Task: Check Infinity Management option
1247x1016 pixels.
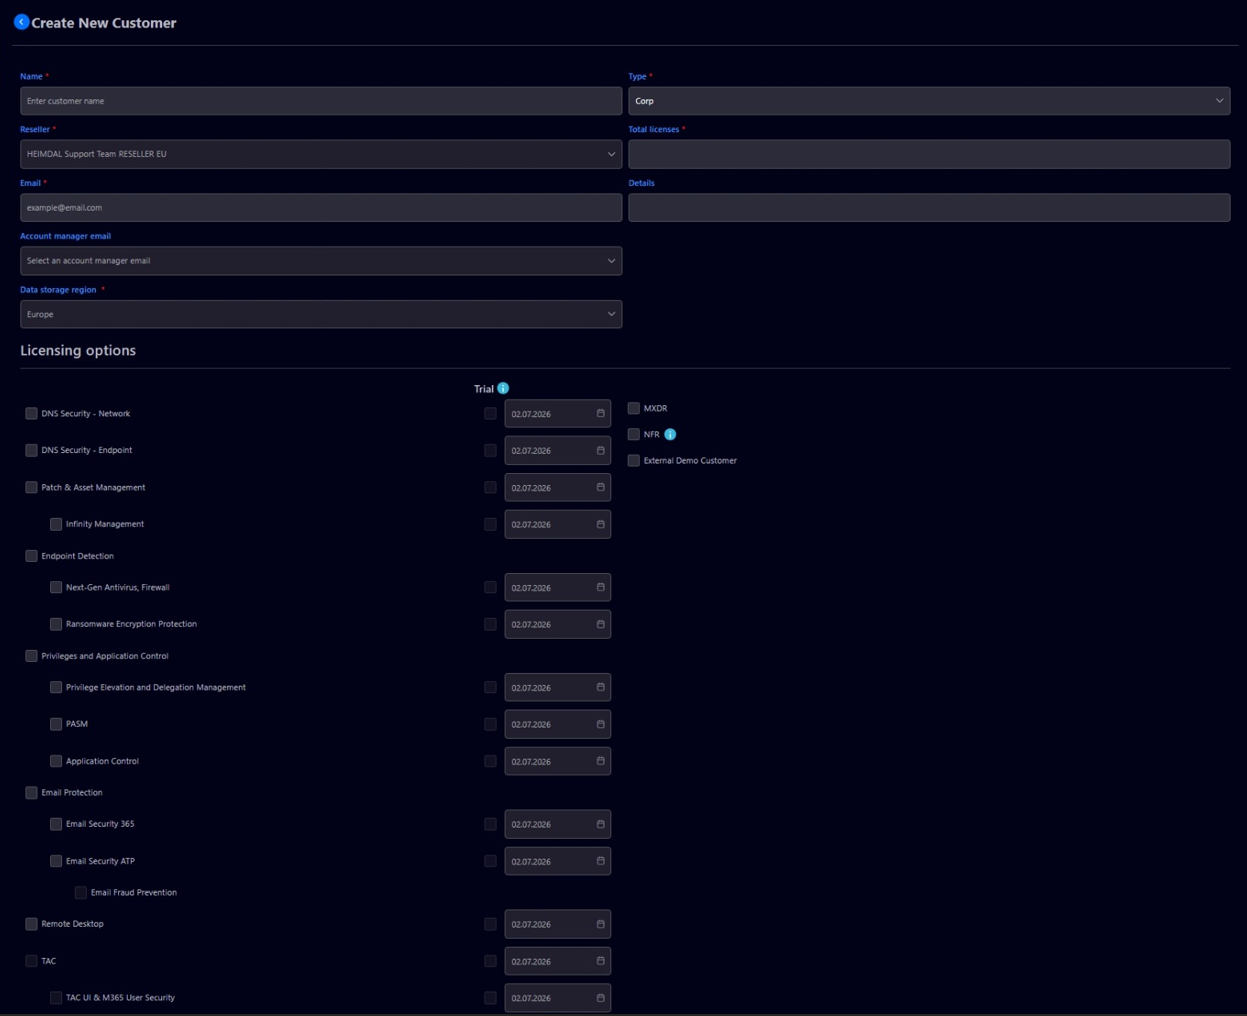Action: pyautogui.click(x=56, y=524)
